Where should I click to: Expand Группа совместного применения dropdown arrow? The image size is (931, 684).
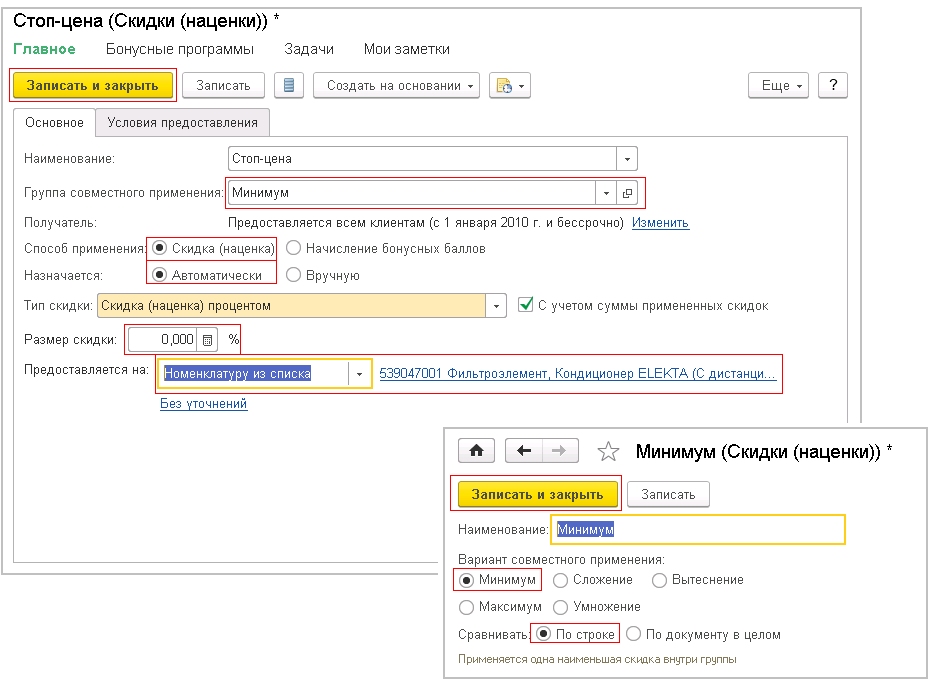[x=606, y=193]
